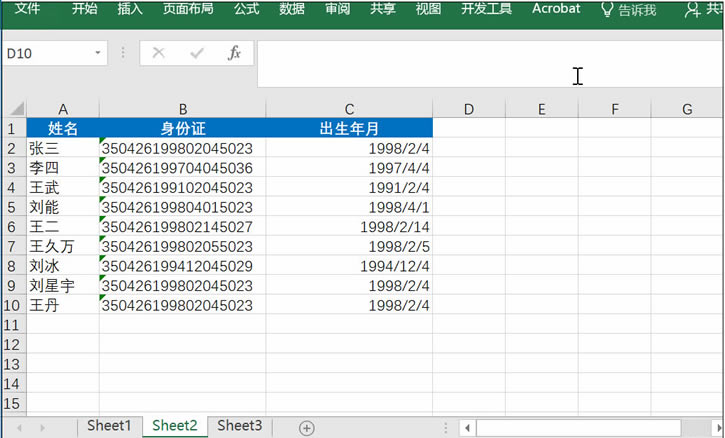The width and height of the screenshot is (725, 438).
Task: Switch to the 开发工具 ribbon tab
Action: coord(486,9)
